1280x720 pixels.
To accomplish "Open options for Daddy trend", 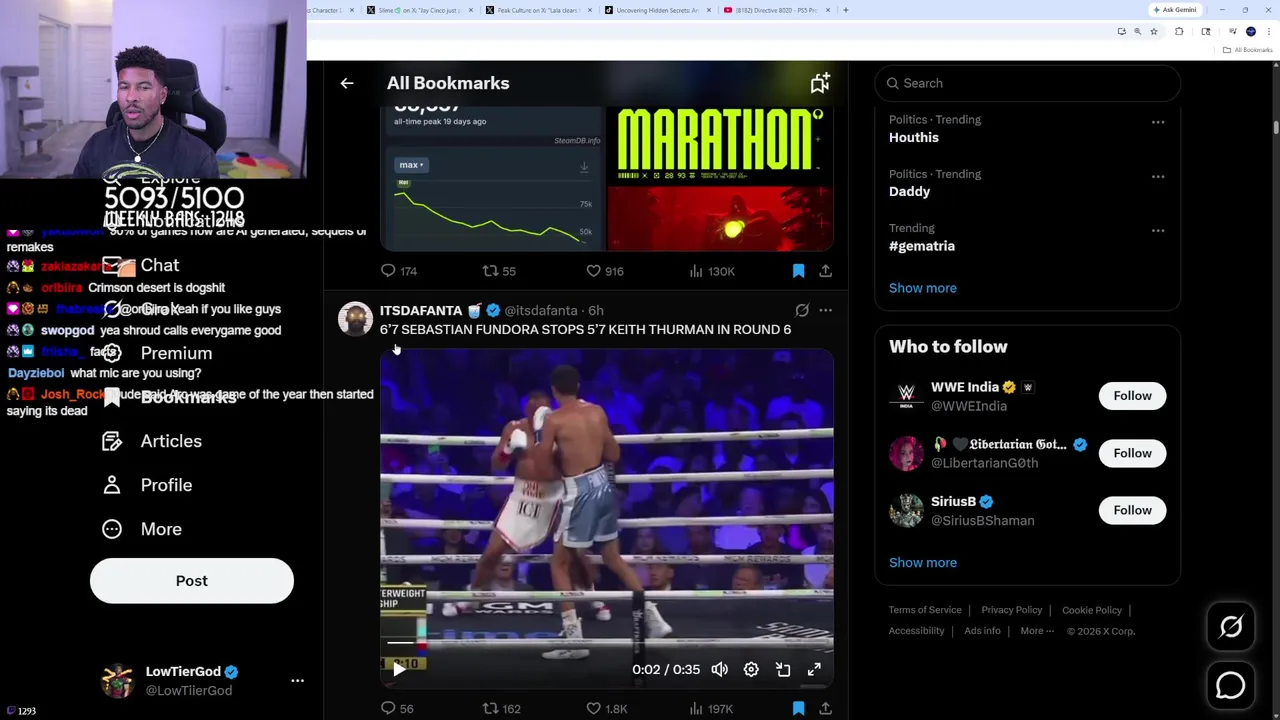I will [1157, 176].
